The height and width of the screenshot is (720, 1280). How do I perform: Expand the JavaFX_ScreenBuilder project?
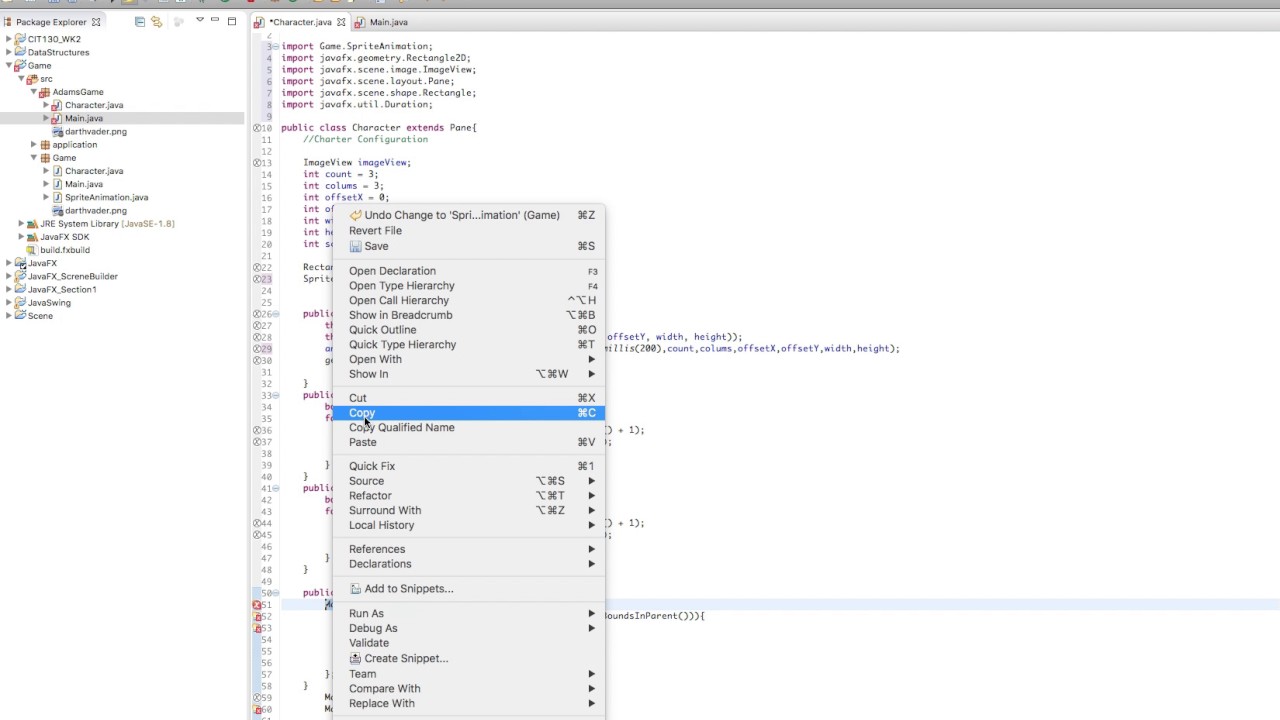(x=9, y=276)
